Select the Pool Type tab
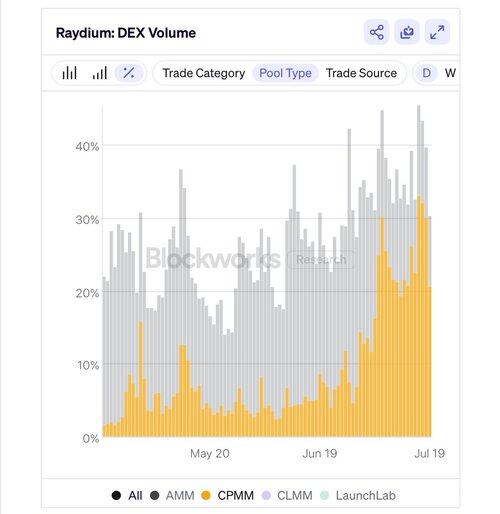This screenshot has height=514, width=500. click(x=285, y=73)
